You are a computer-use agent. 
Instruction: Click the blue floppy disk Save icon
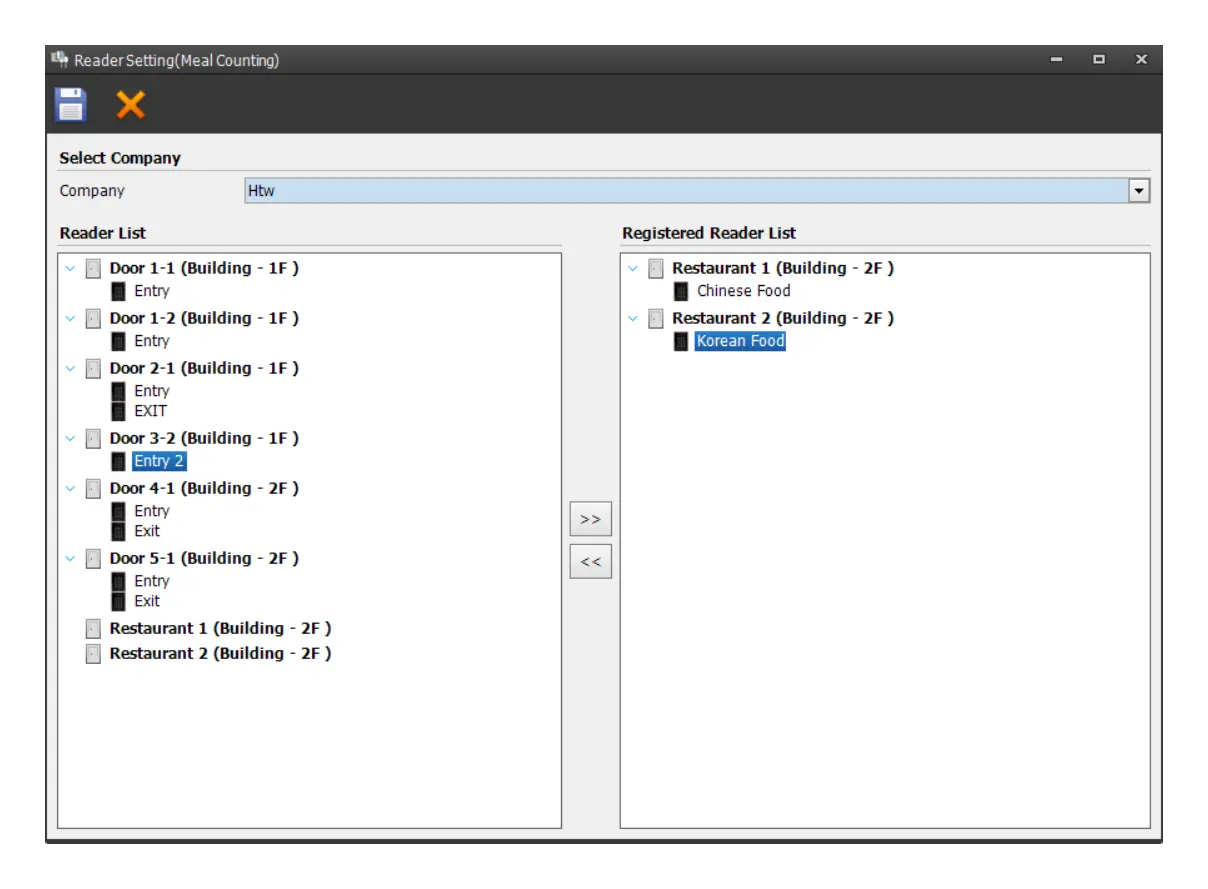click(x=71, y=105)
